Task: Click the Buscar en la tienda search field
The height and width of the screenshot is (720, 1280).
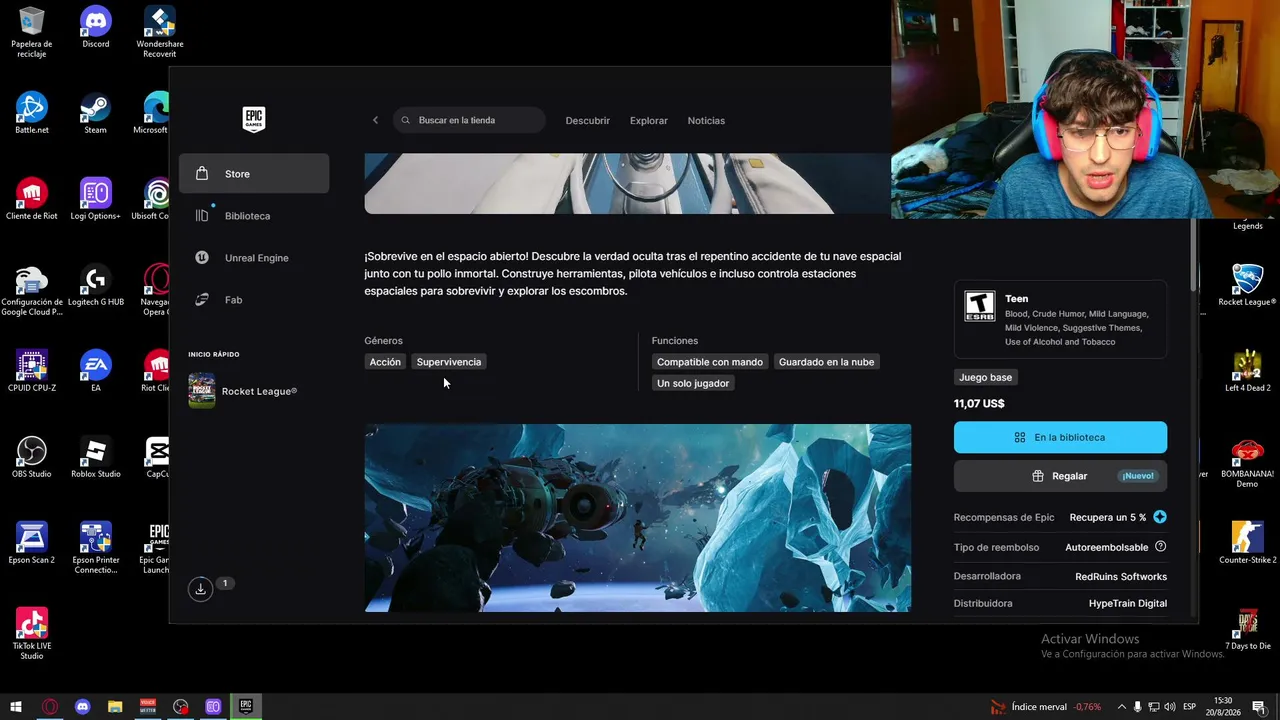Action: click(x=469, y=120)
